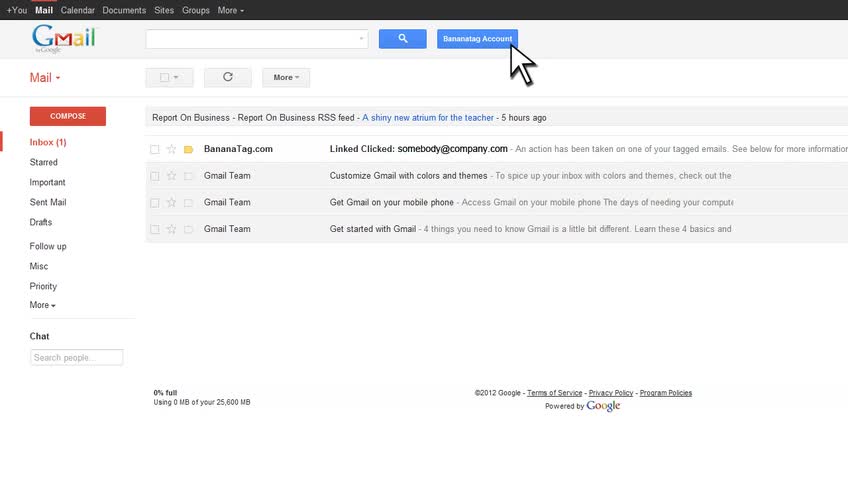848x480 pixels.
Task: Expand the Mail dropdown switcher
Action: tap(45, 77)
